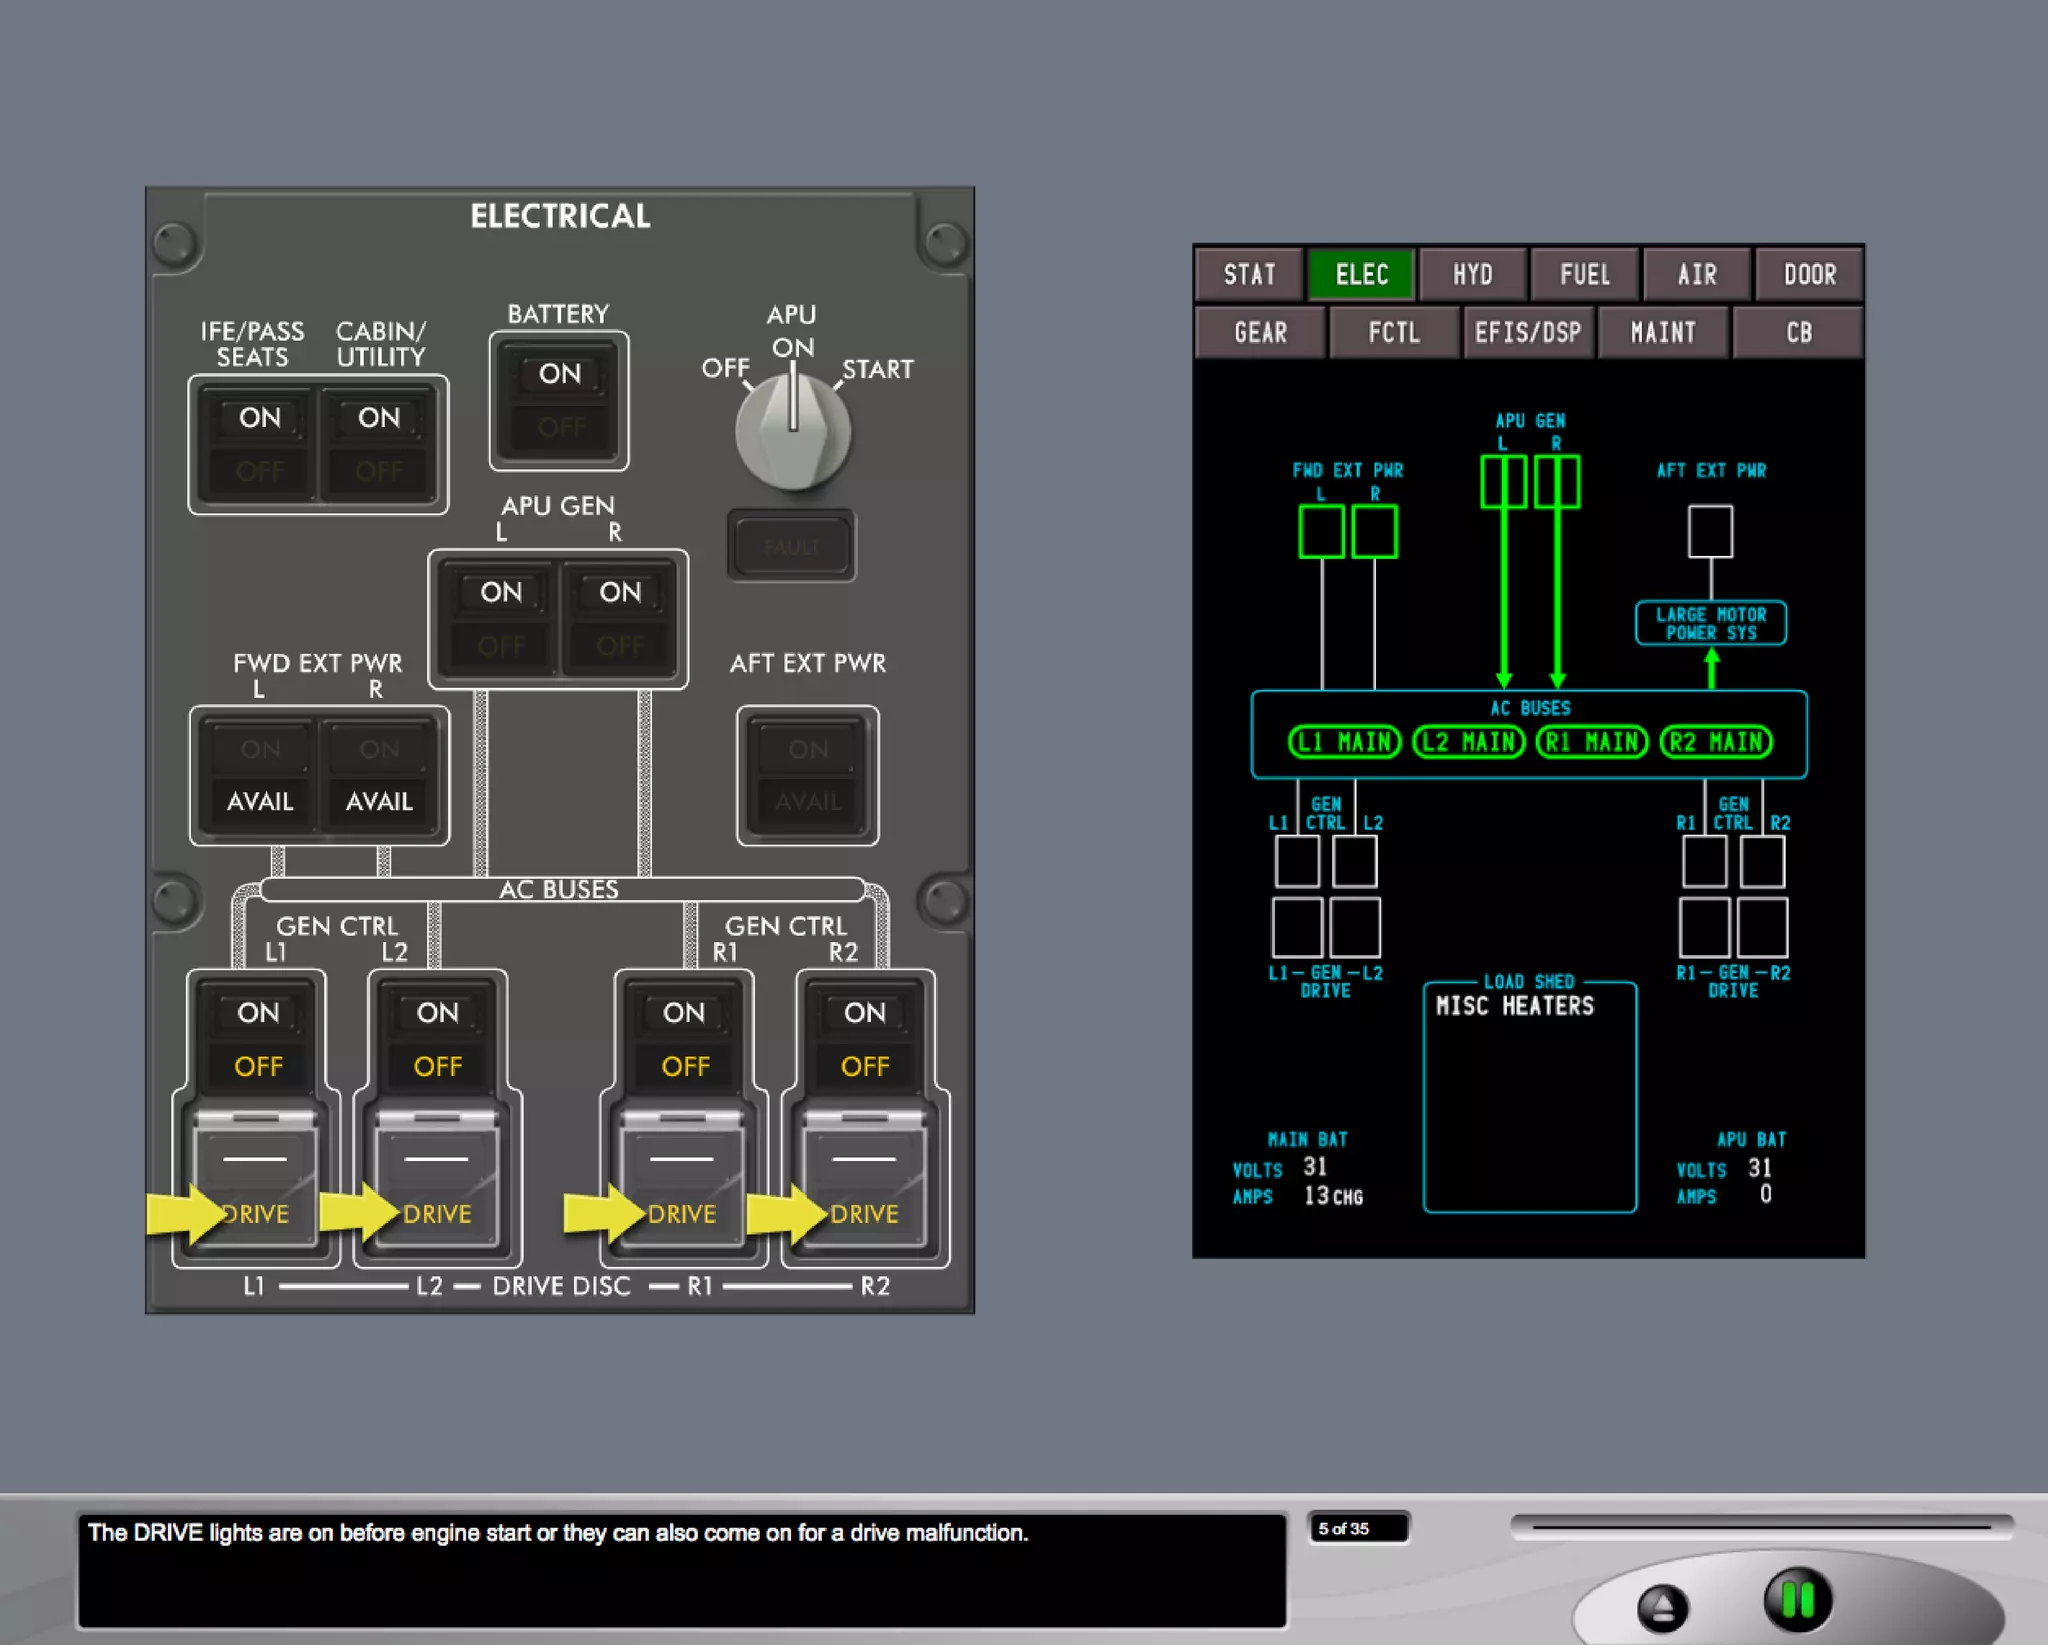Image resolution: width=2048 pixels, height=1645 pixels.
Task: Turn the APU selector knob
Action: click(793, 431)
